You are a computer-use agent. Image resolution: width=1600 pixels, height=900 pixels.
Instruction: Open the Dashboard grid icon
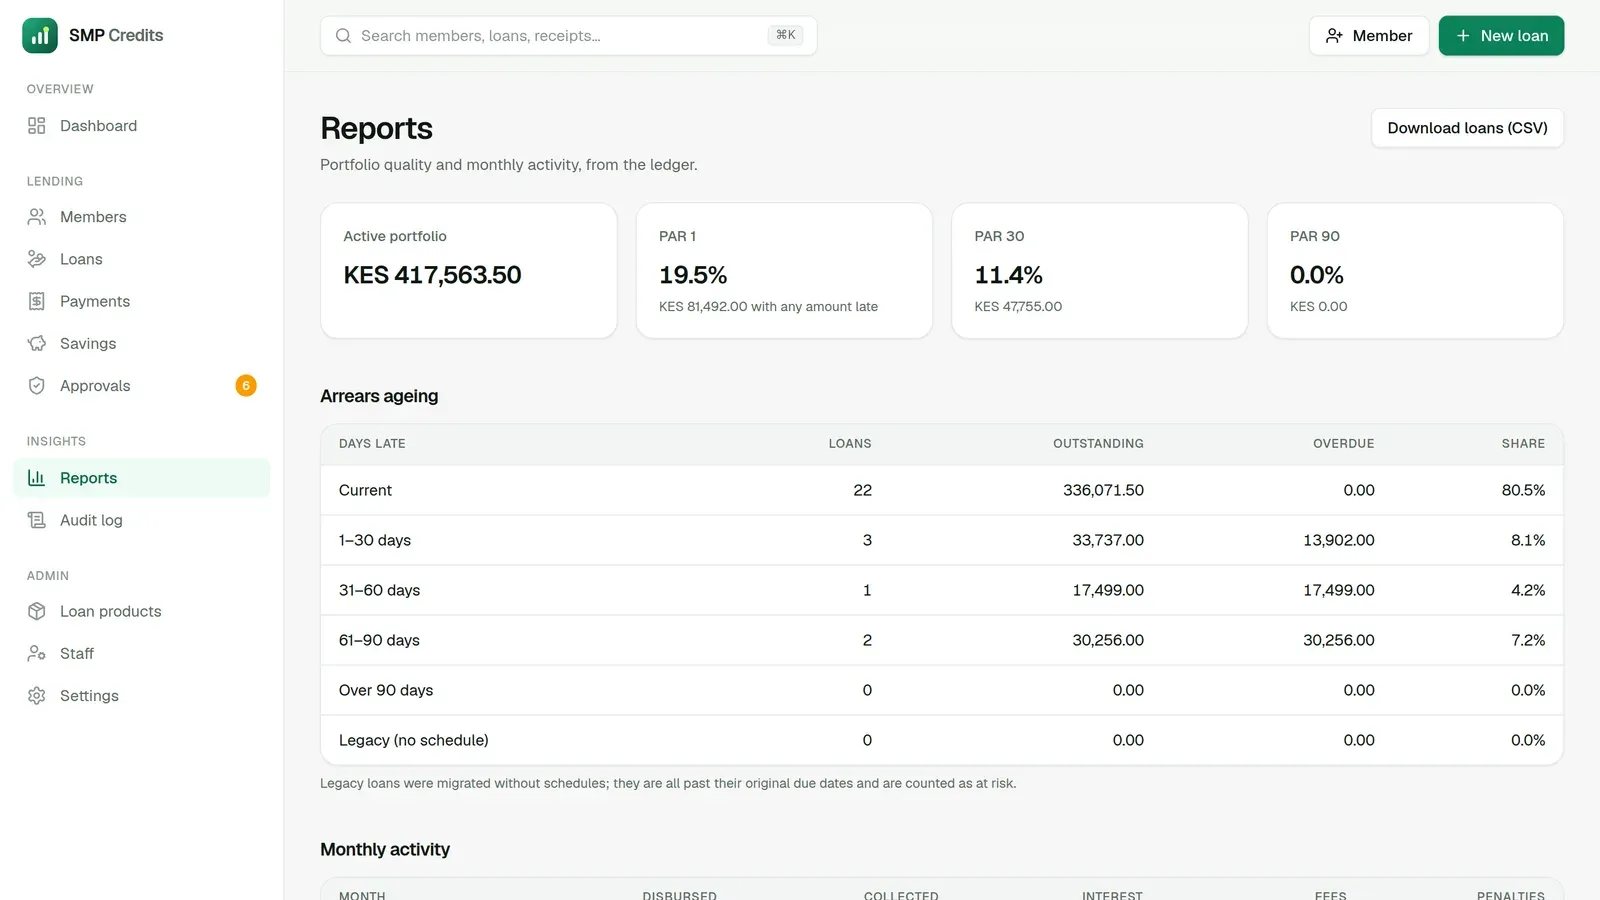tap(37, 126)
